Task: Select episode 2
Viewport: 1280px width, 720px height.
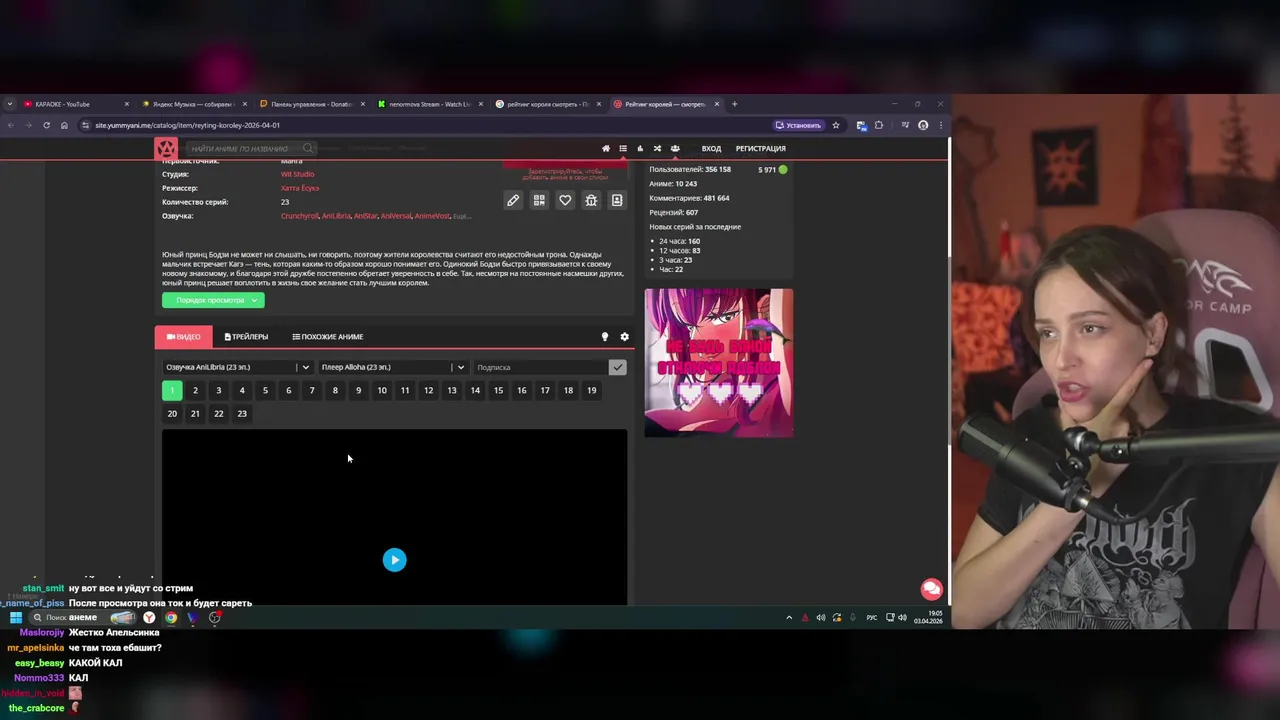Action: [x=195, y=391]
